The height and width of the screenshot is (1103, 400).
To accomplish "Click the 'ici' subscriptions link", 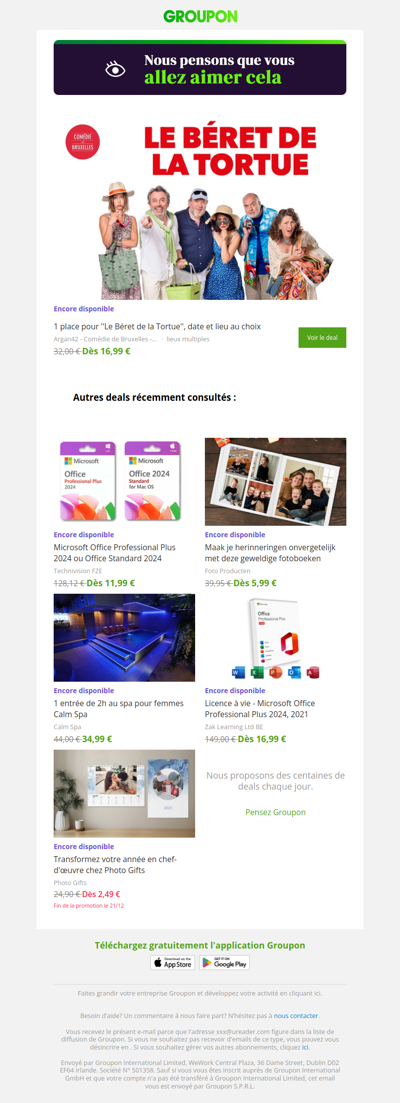I will pyautogui.click(x=305, y=1046).
